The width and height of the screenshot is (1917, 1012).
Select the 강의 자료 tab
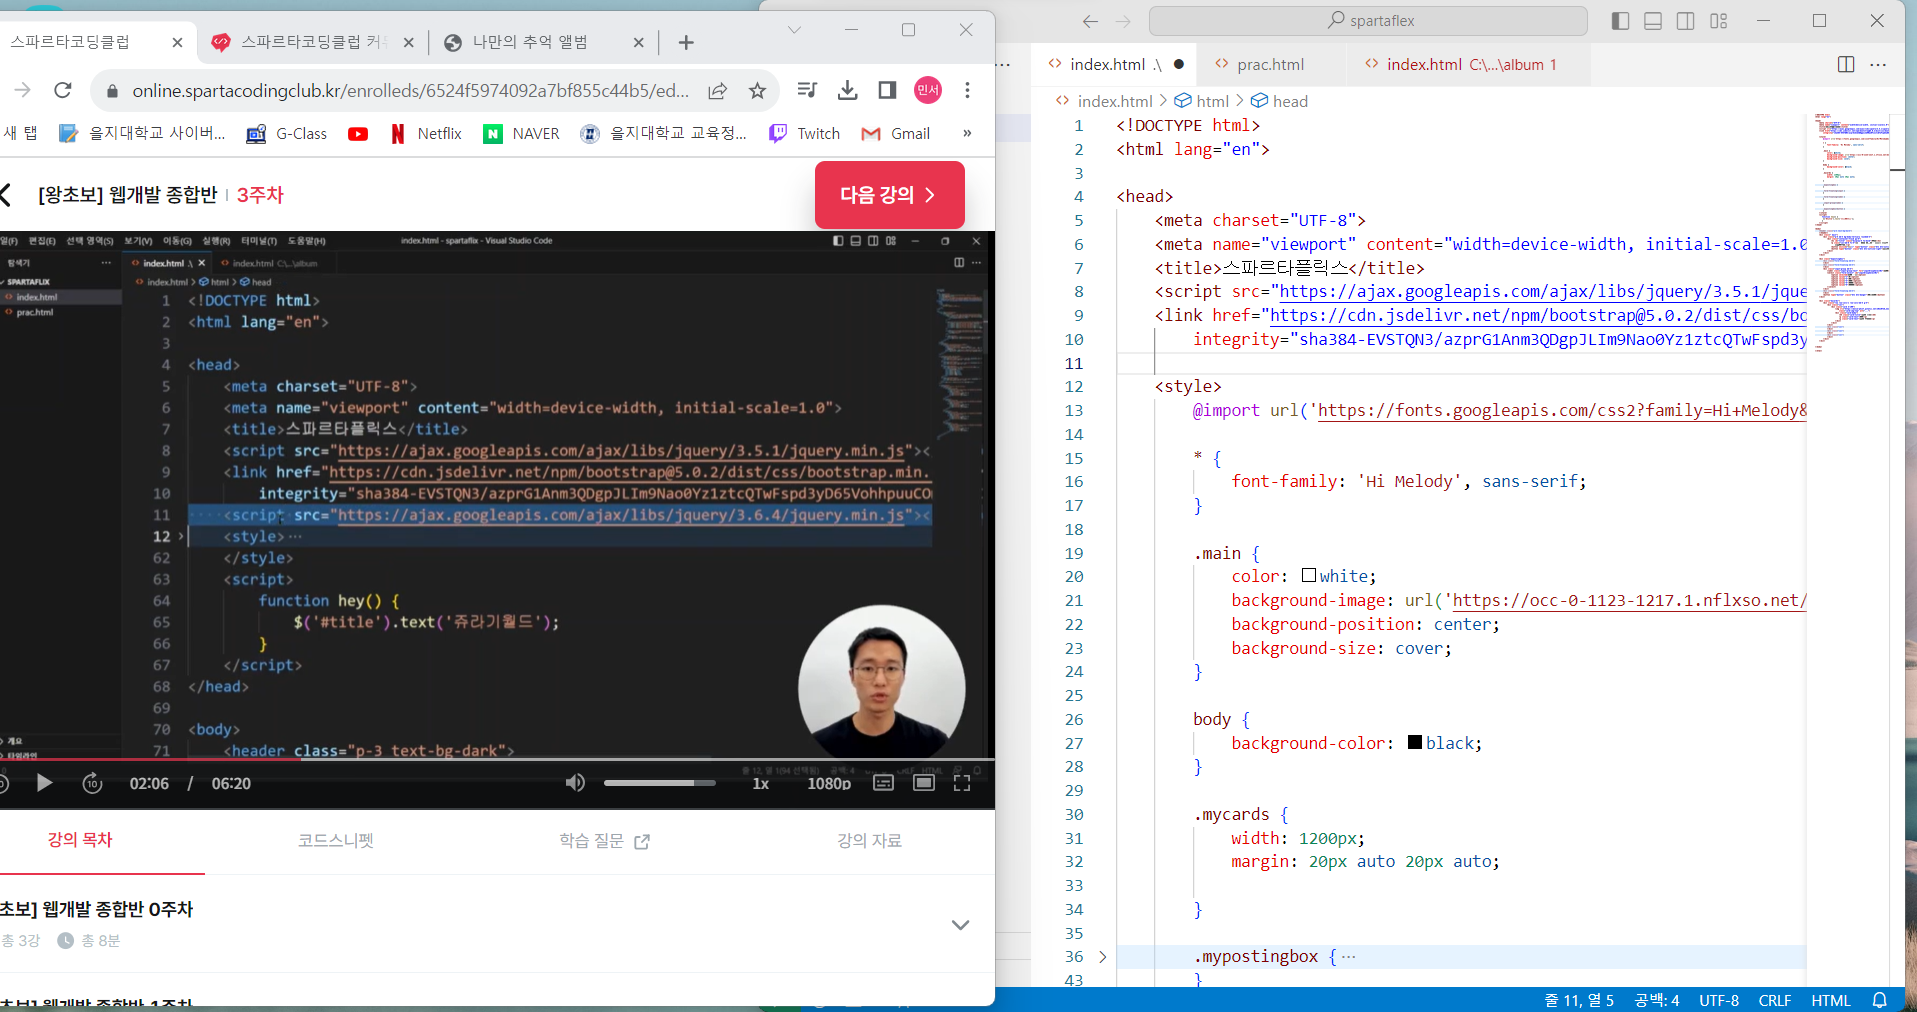click(x=870, y=841)
